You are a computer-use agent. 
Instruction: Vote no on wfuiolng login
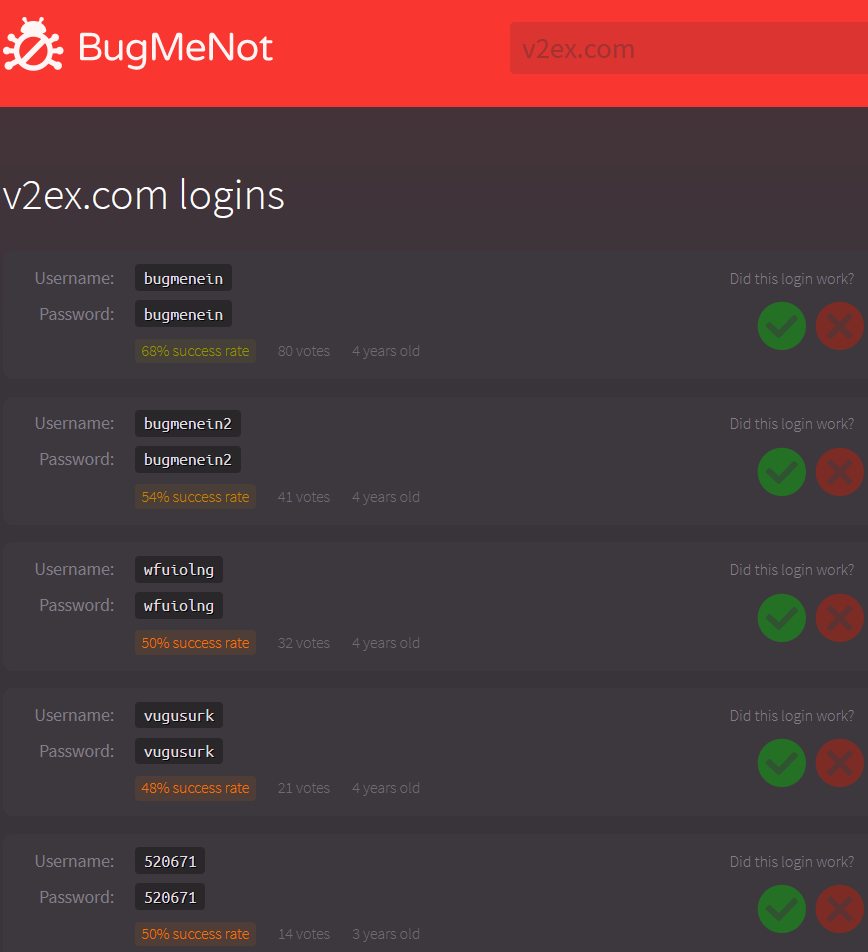[839, 618]
